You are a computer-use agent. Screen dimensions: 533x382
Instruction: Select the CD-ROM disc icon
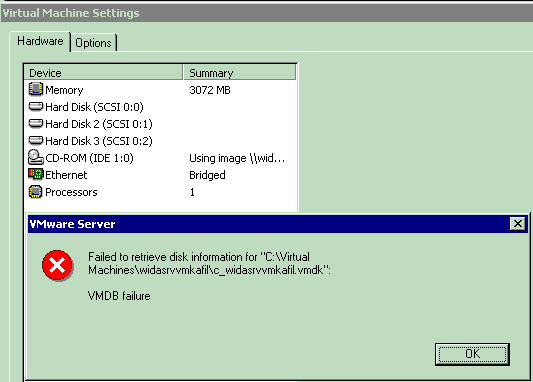point(35,157)
